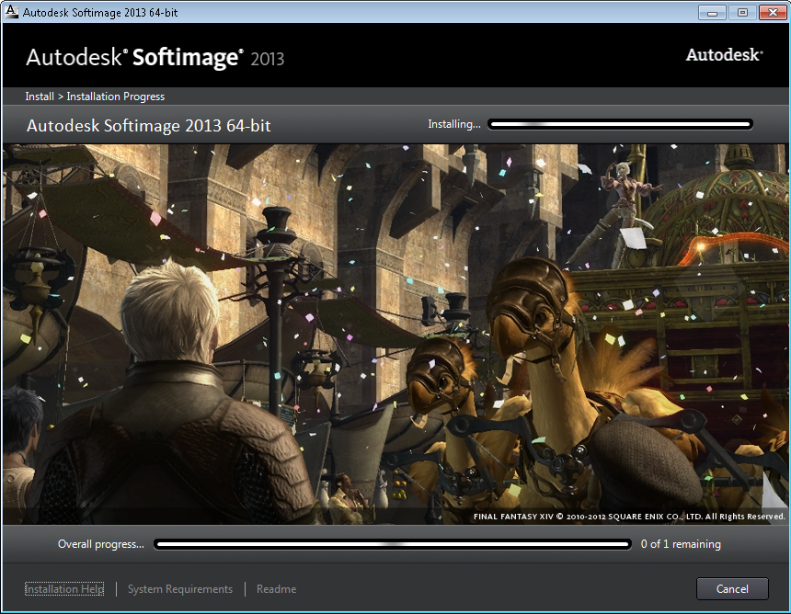Cancel the installation
Viewport: 791px width, 614px height.
(x=732, y=589)
